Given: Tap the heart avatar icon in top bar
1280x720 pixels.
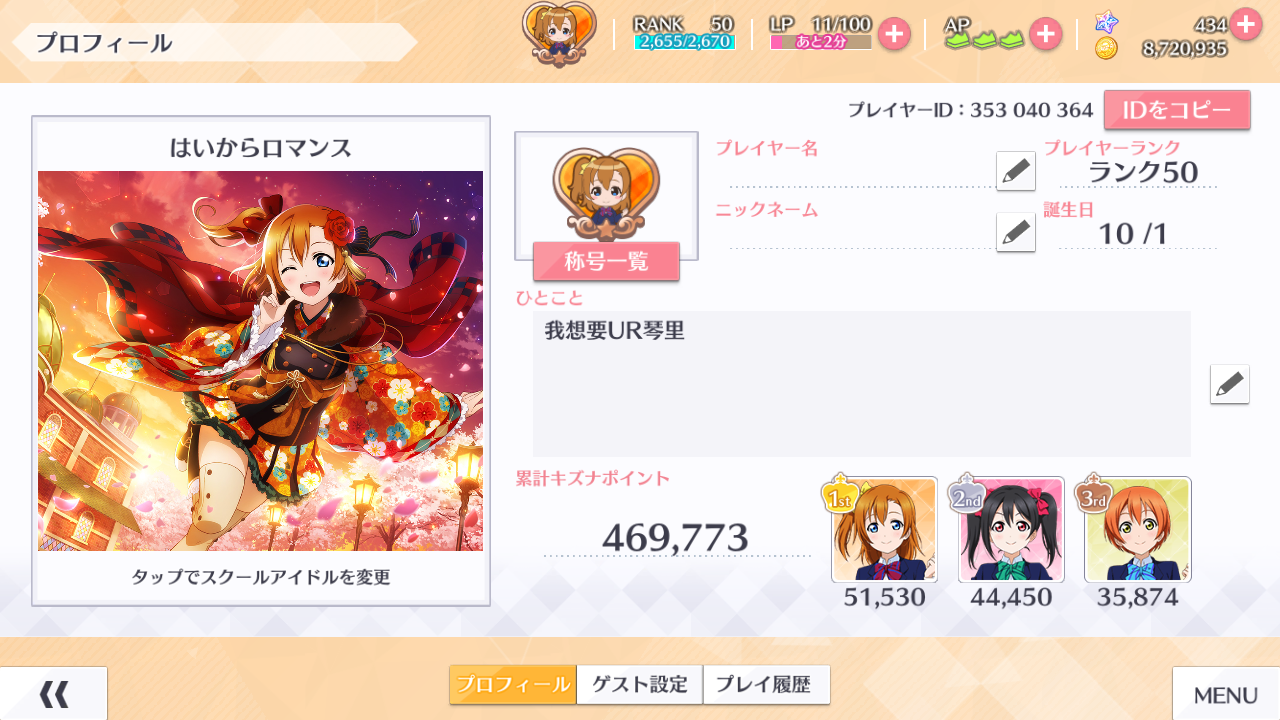Looking at the screenshot, I should click(559, 33).
